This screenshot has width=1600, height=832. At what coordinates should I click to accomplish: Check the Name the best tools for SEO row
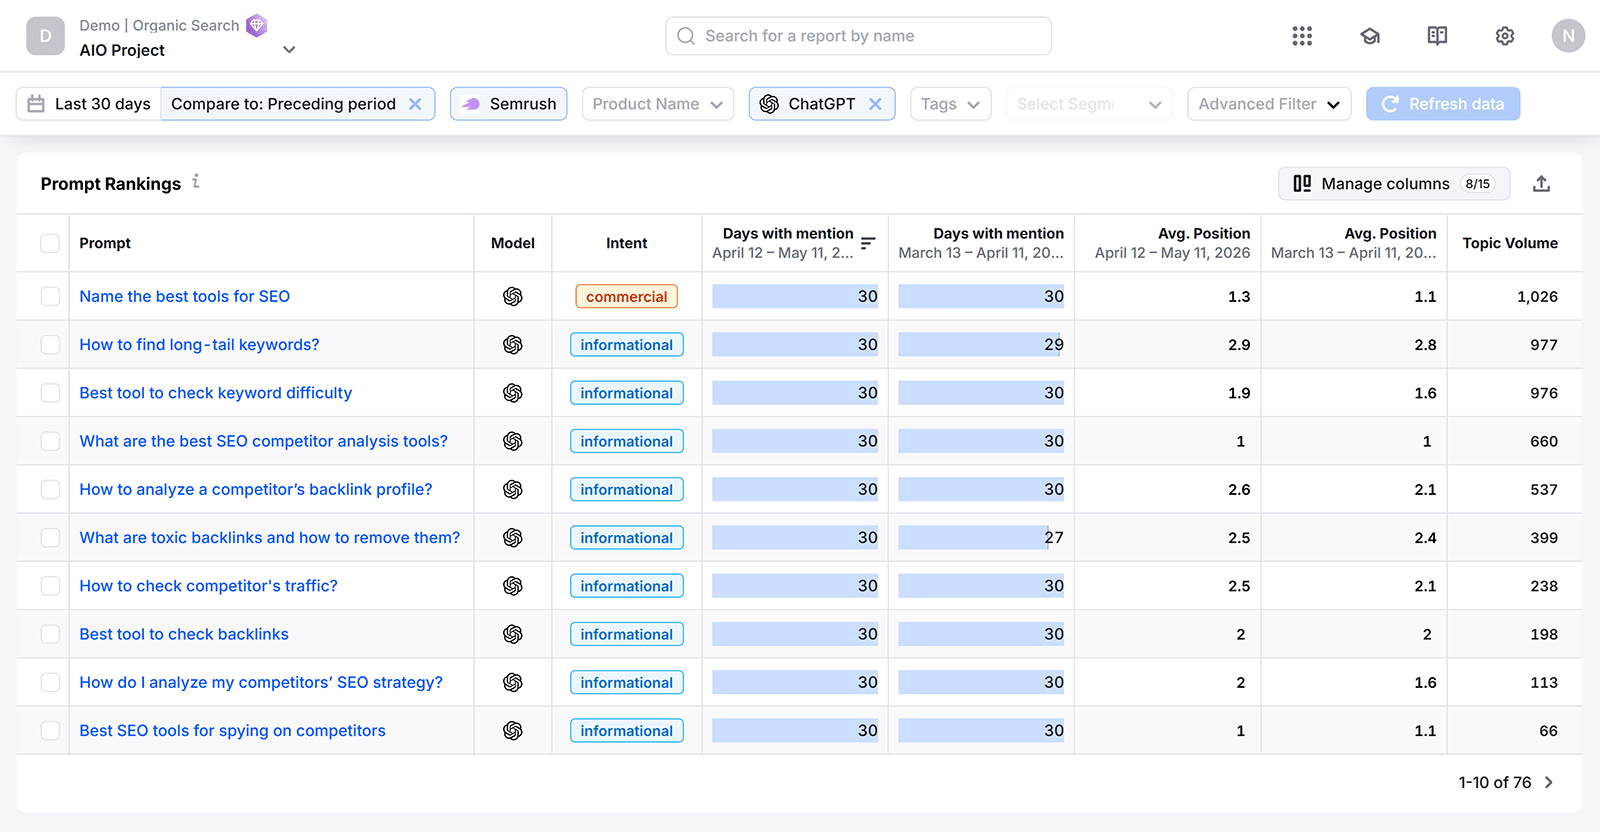coord(50,296)
